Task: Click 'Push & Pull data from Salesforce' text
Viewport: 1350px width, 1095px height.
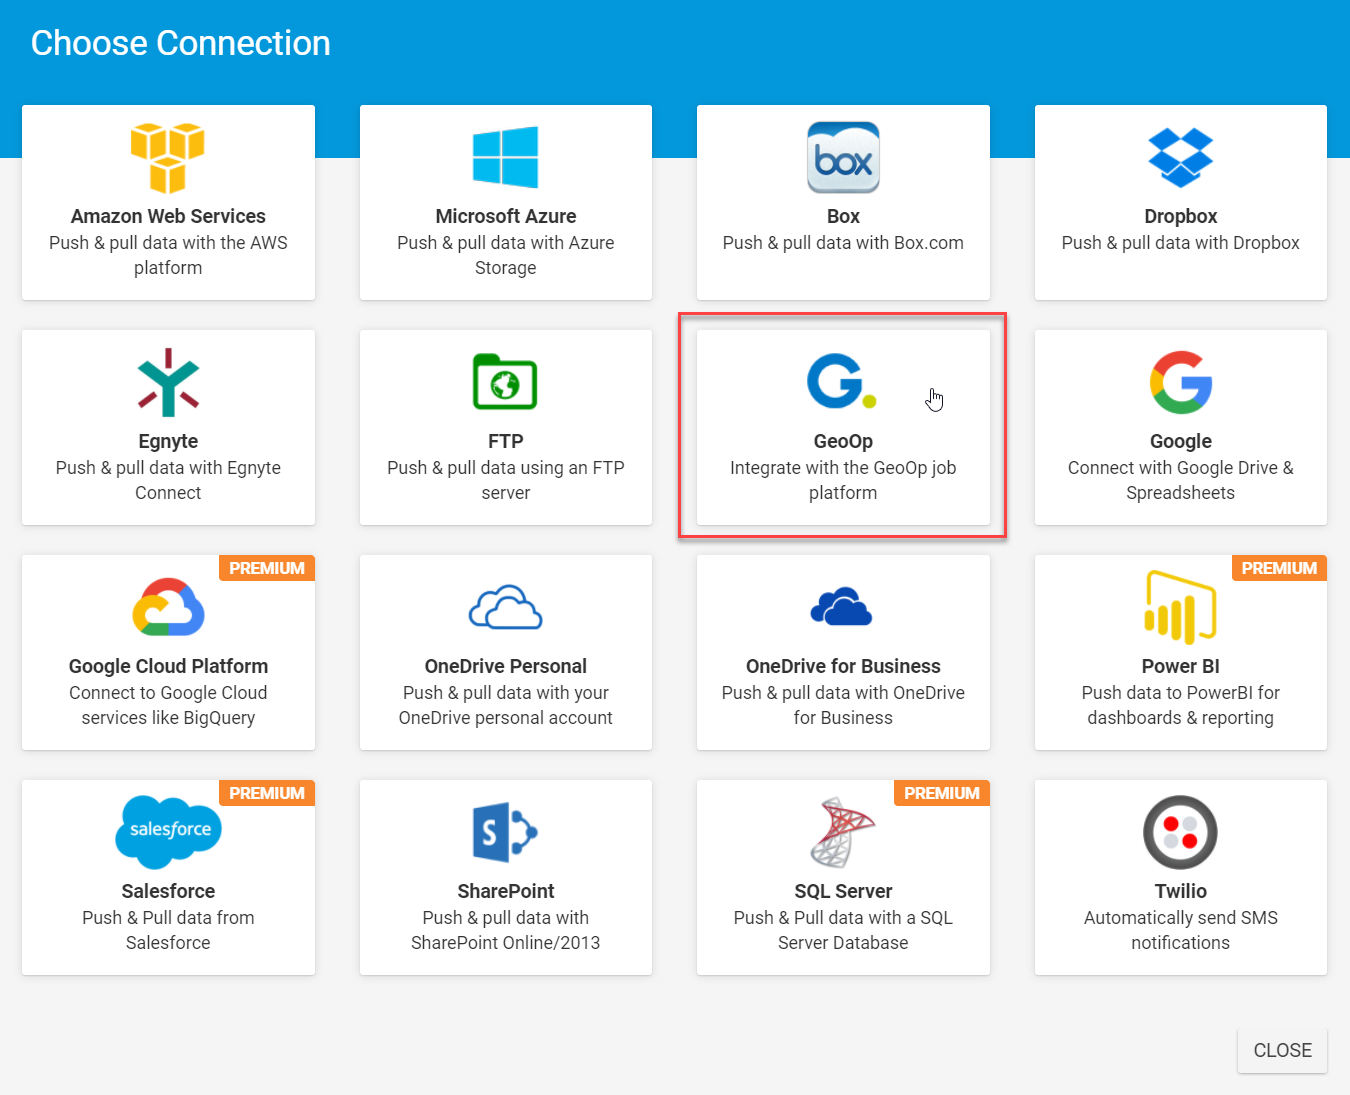Action: coord(168,930)
